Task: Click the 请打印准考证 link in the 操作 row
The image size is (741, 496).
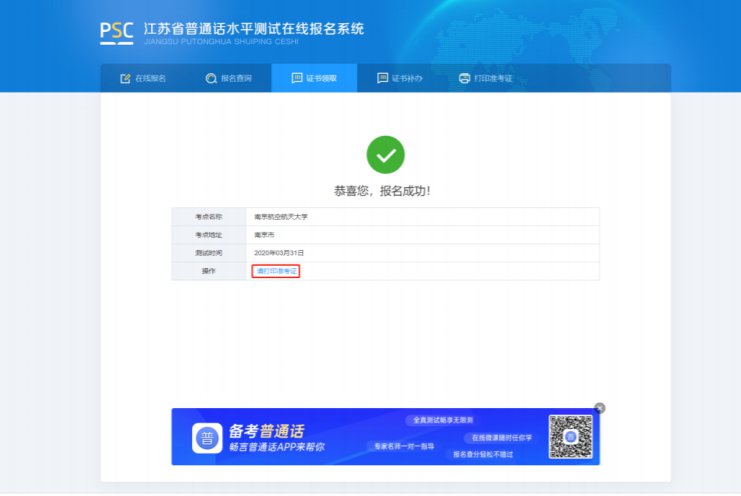Action: pos(276,271)
